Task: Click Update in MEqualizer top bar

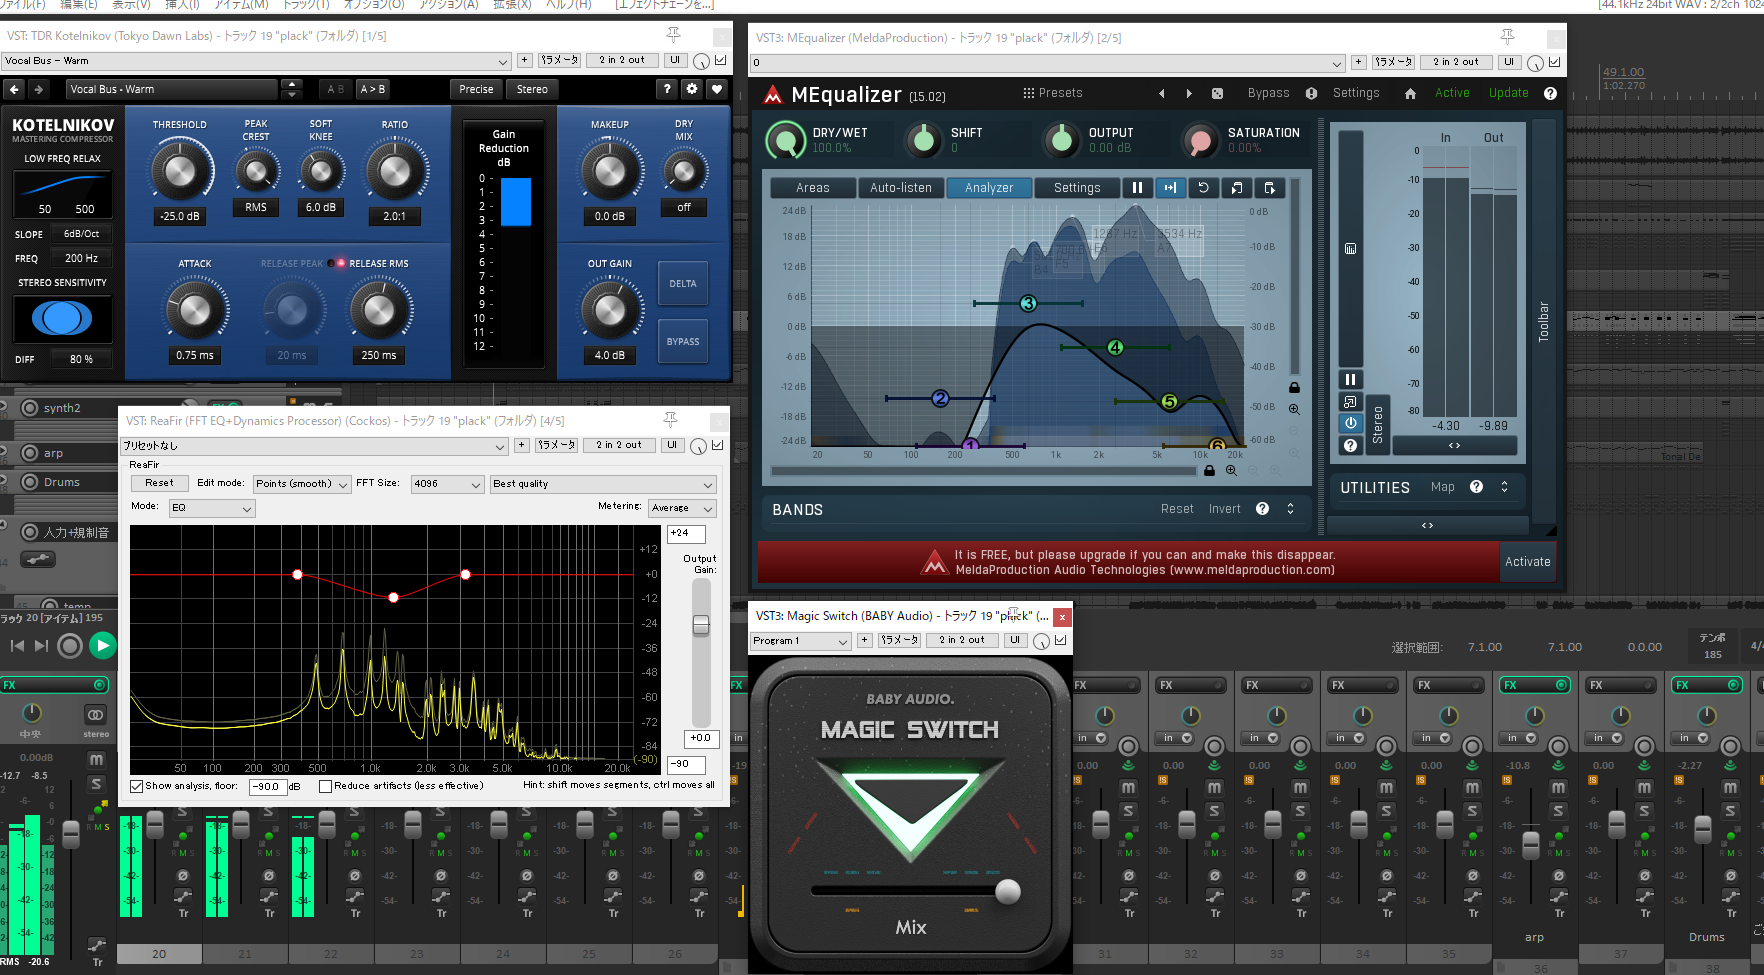Action: pyautogui.click(x=1508, y=93)
